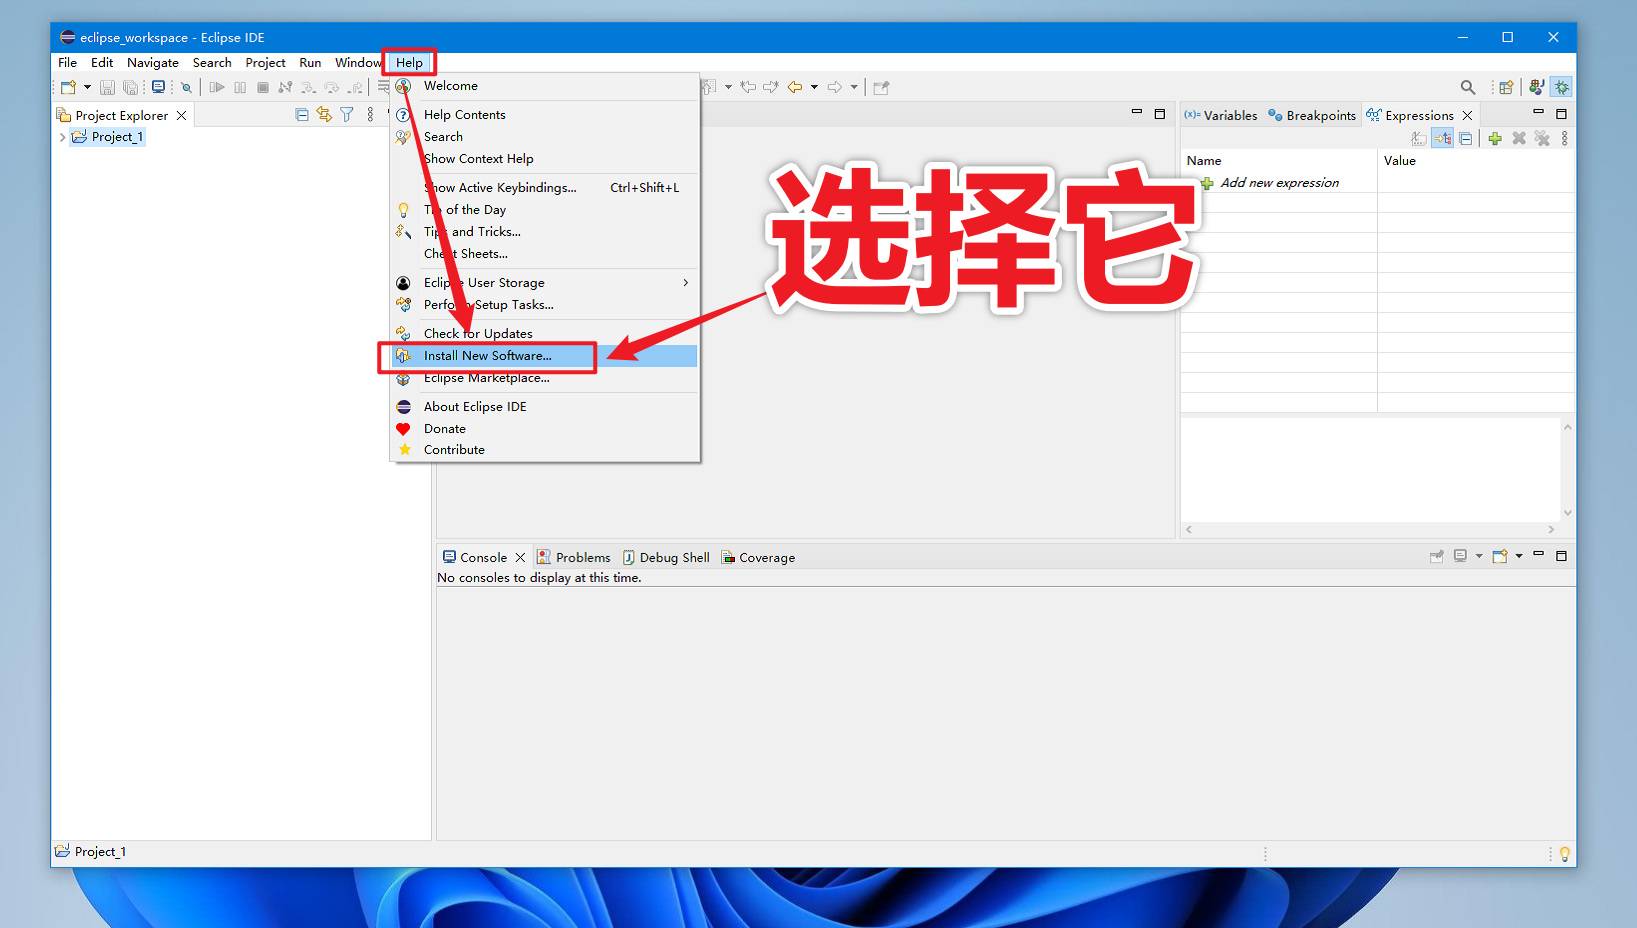Click Forward navigation arrow in toolbar

point(835,87)
